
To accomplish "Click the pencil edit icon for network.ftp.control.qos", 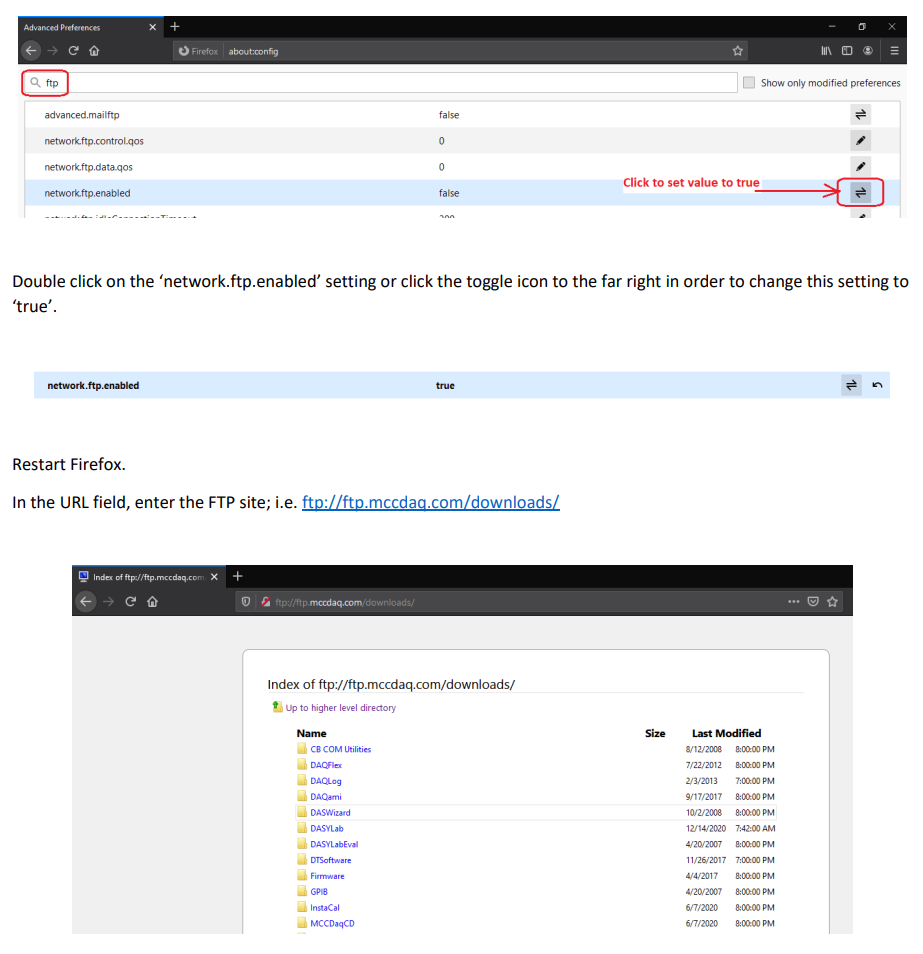I will point(861,141).
